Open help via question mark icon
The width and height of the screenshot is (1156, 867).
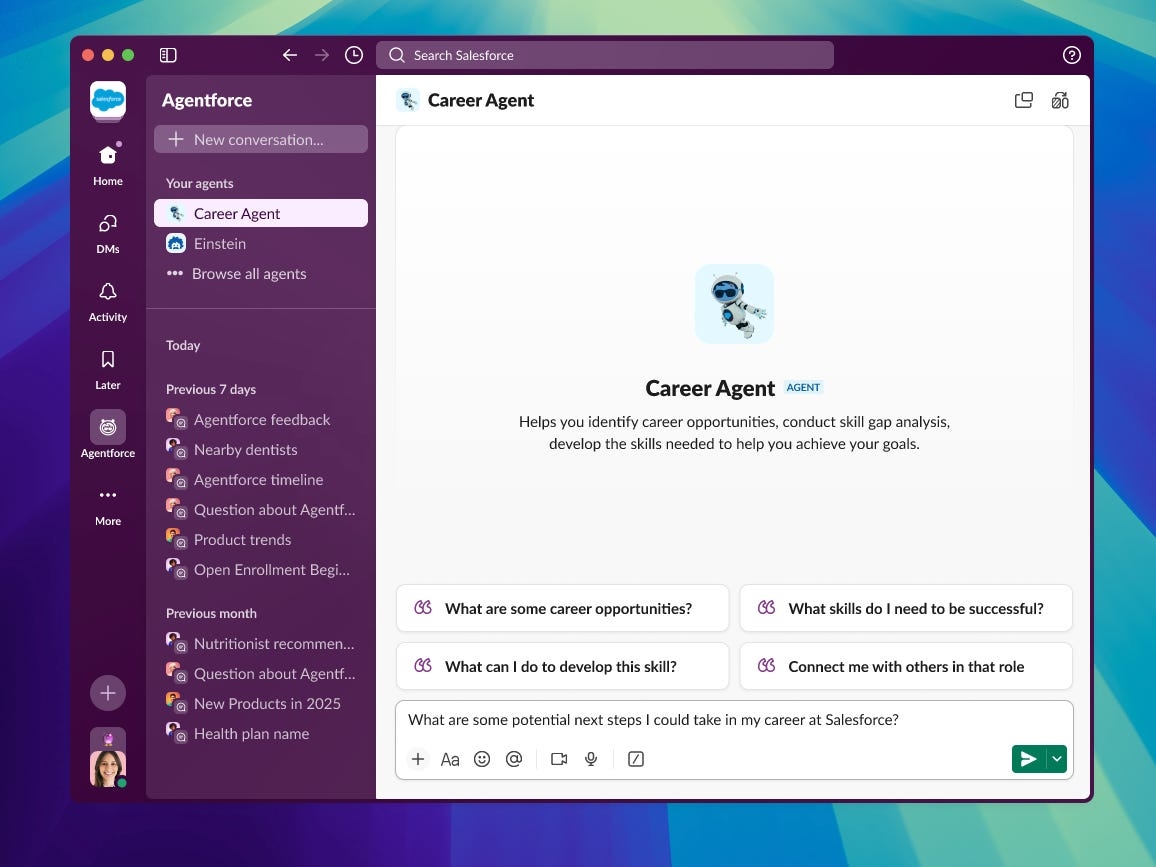[x=1071, y=55]
